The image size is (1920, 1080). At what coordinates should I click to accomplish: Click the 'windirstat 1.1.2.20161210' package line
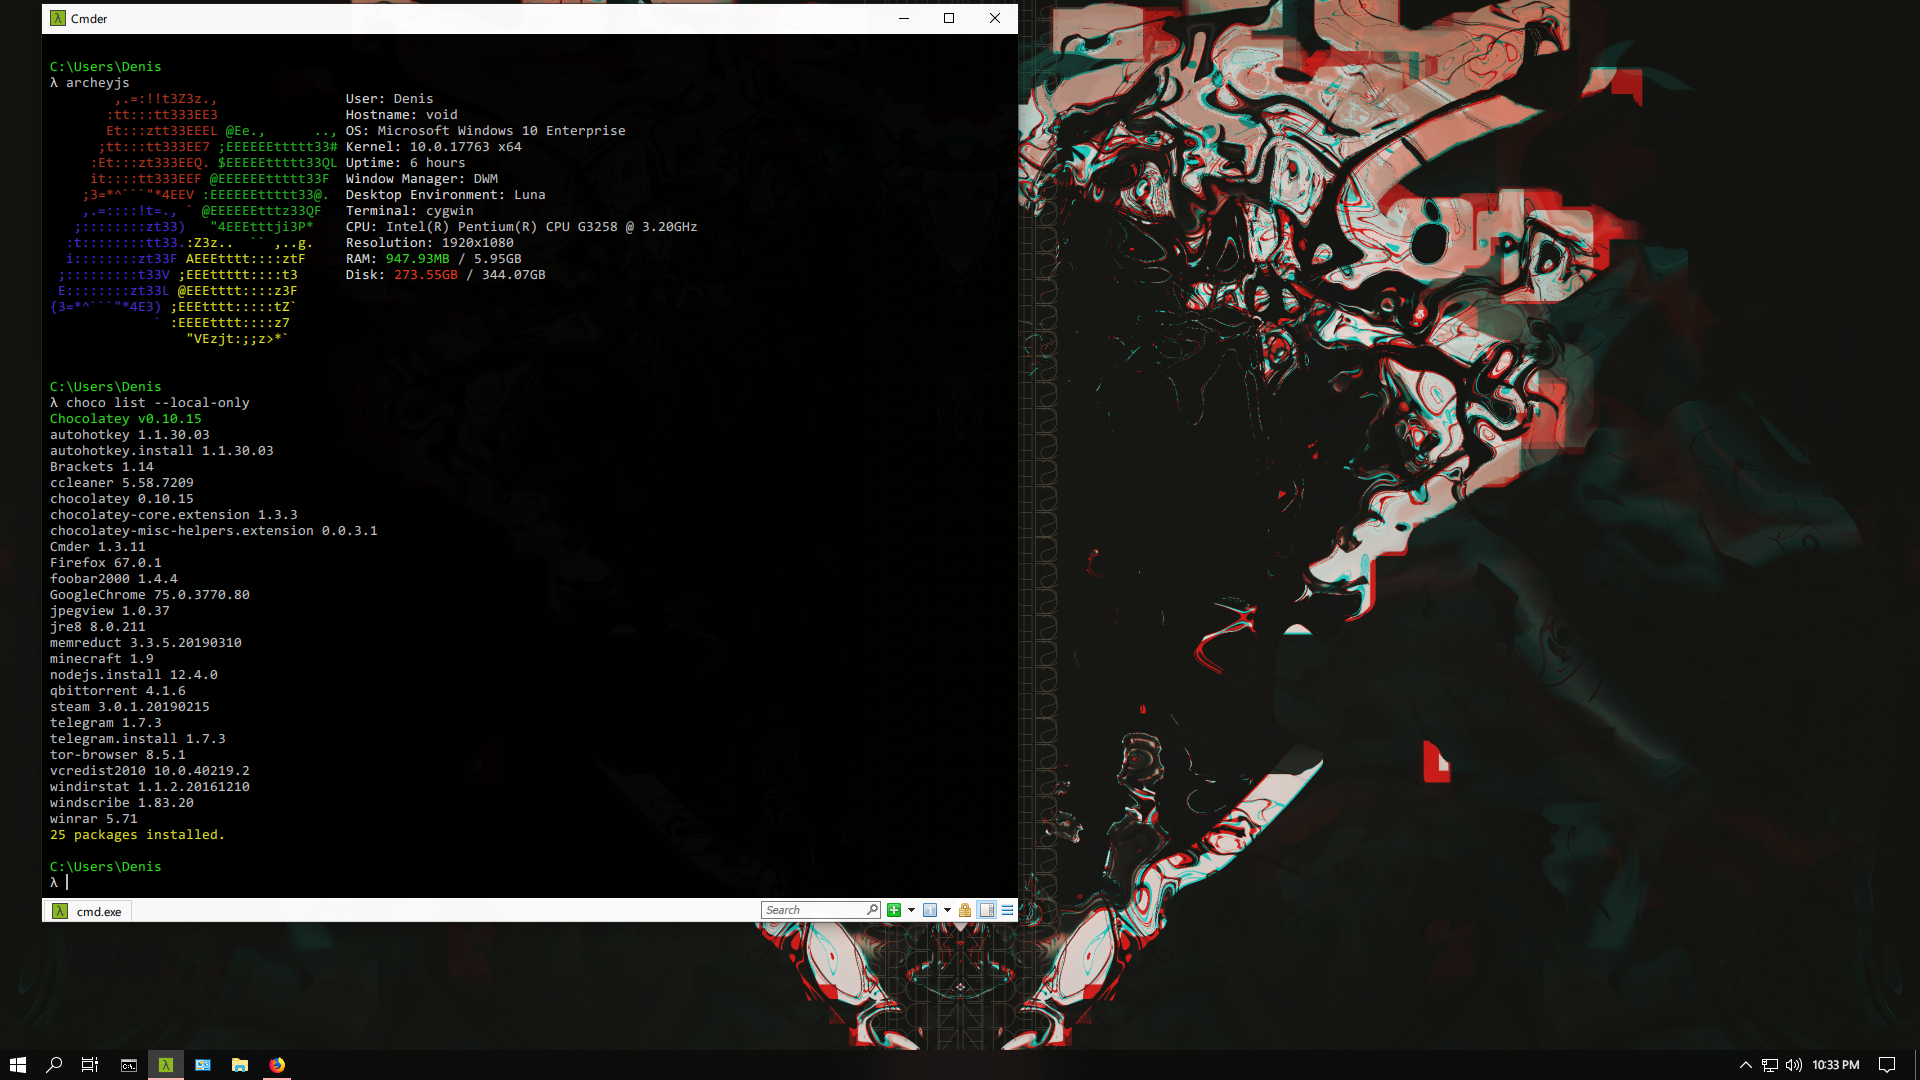click(150, 787)
